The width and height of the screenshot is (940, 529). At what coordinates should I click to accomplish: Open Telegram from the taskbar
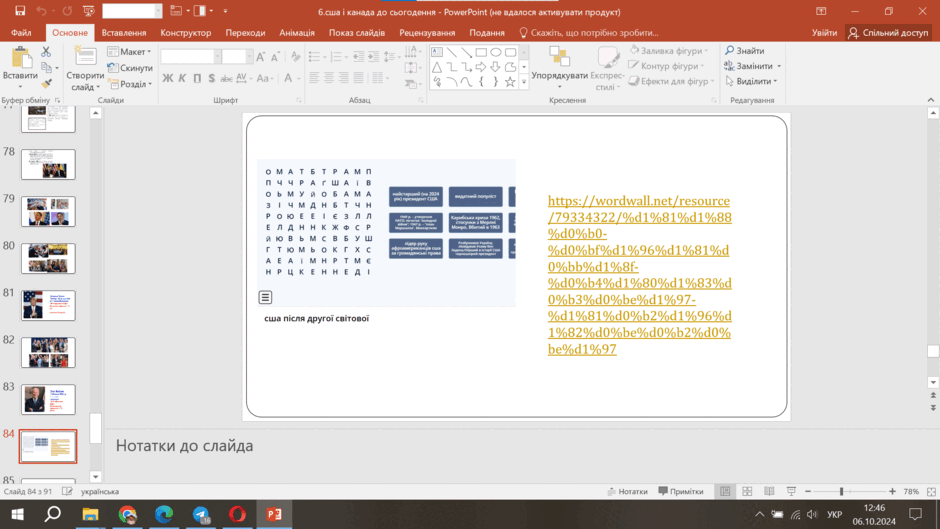point(201,514)
